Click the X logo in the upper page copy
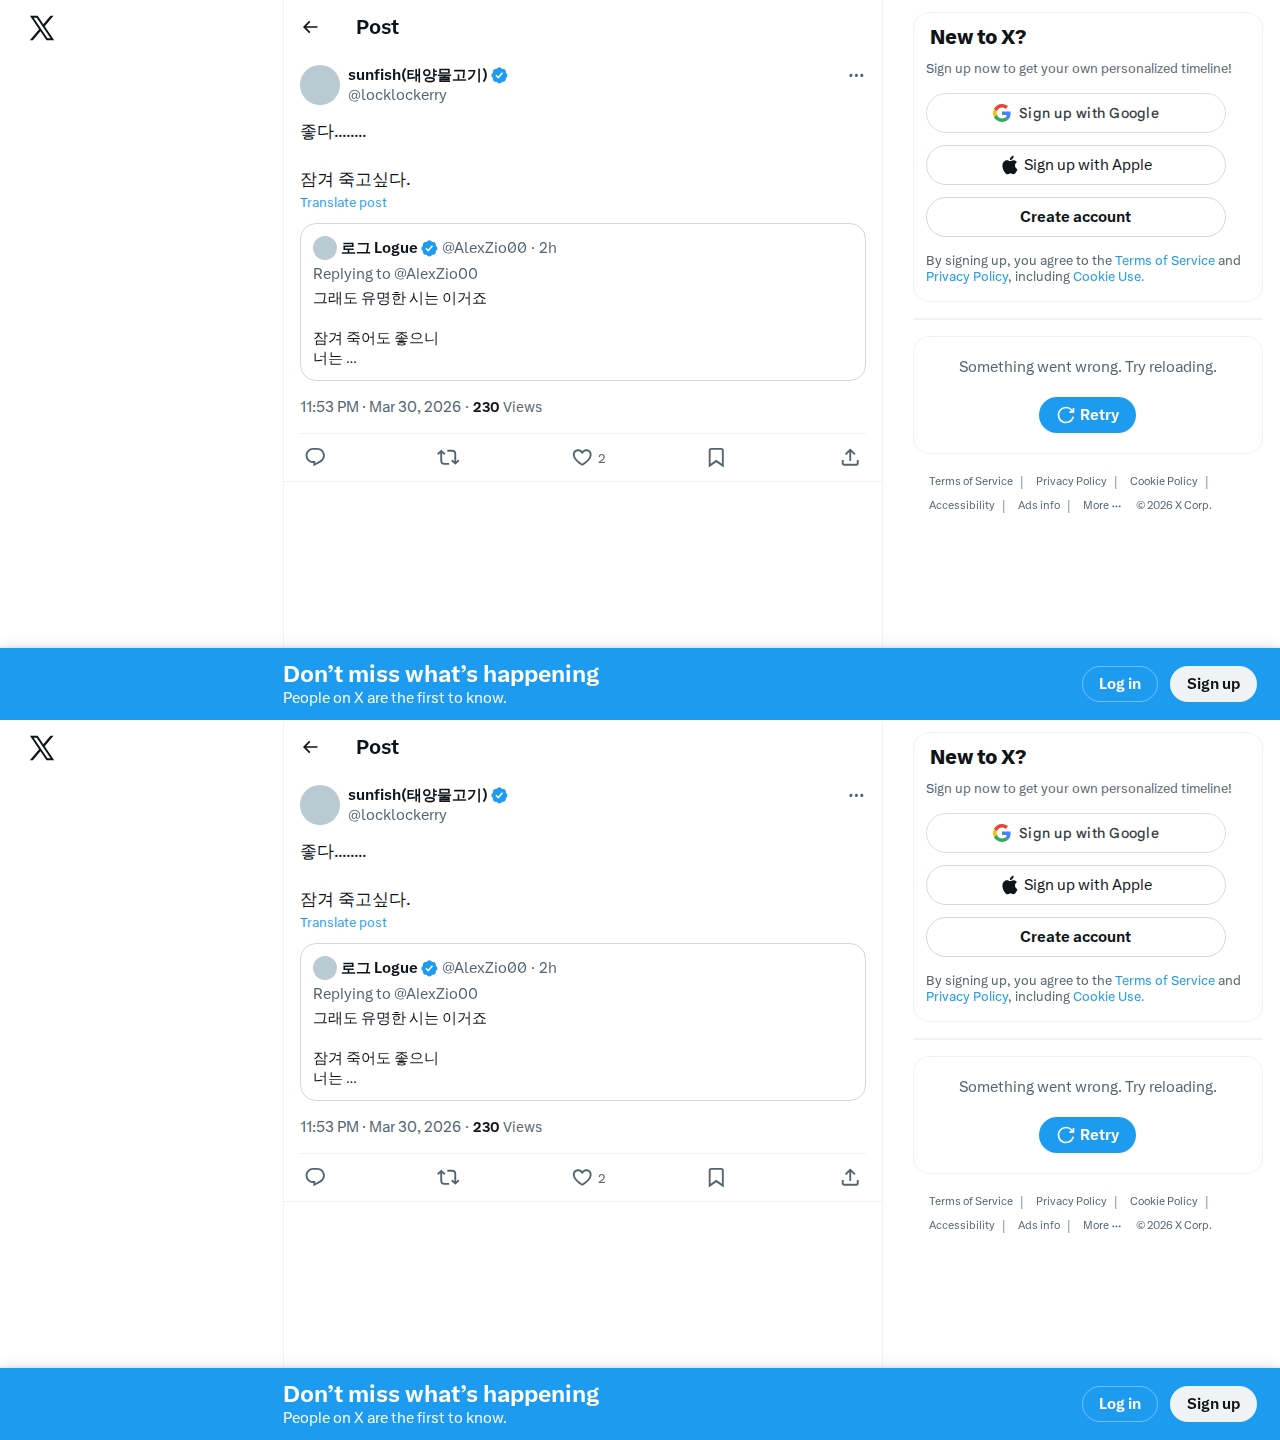1280x1440 pixels. (42, 28)
